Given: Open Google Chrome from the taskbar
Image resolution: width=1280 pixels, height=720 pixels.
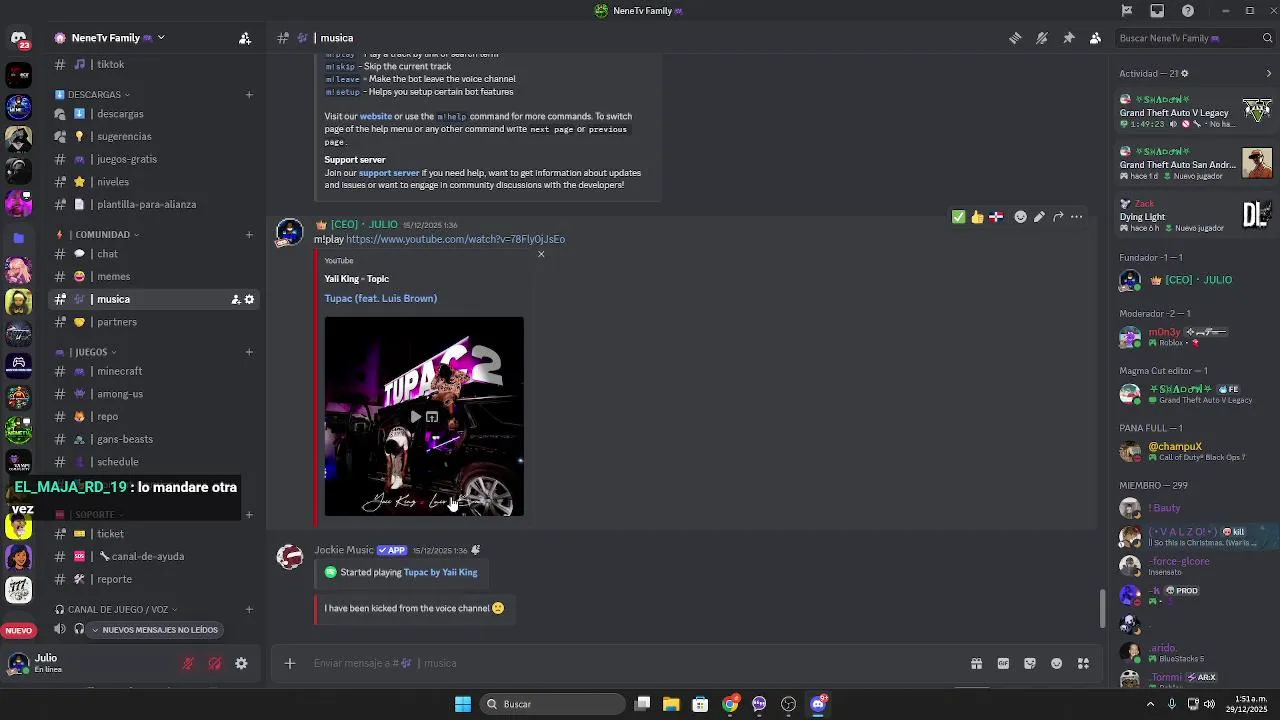Looking at the screenshot, I should (731, 704).
